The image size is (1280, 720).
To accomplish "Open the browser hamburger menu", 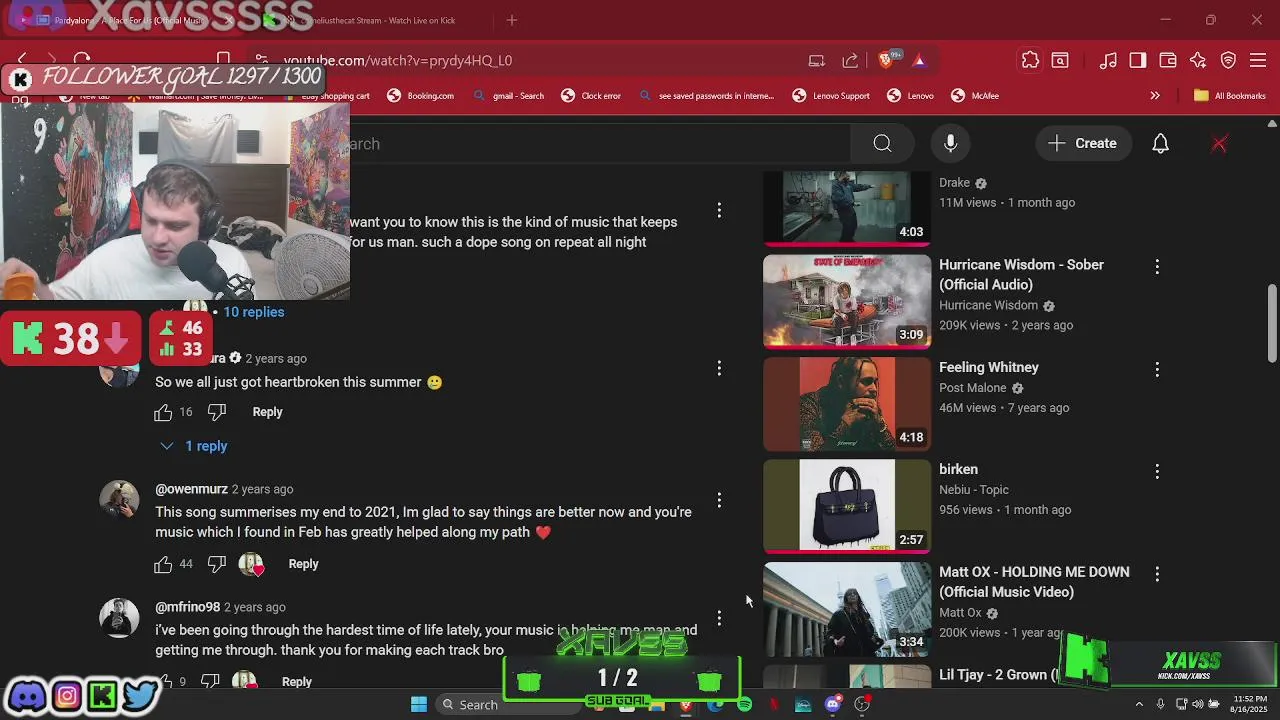I will click(1258, 61).
